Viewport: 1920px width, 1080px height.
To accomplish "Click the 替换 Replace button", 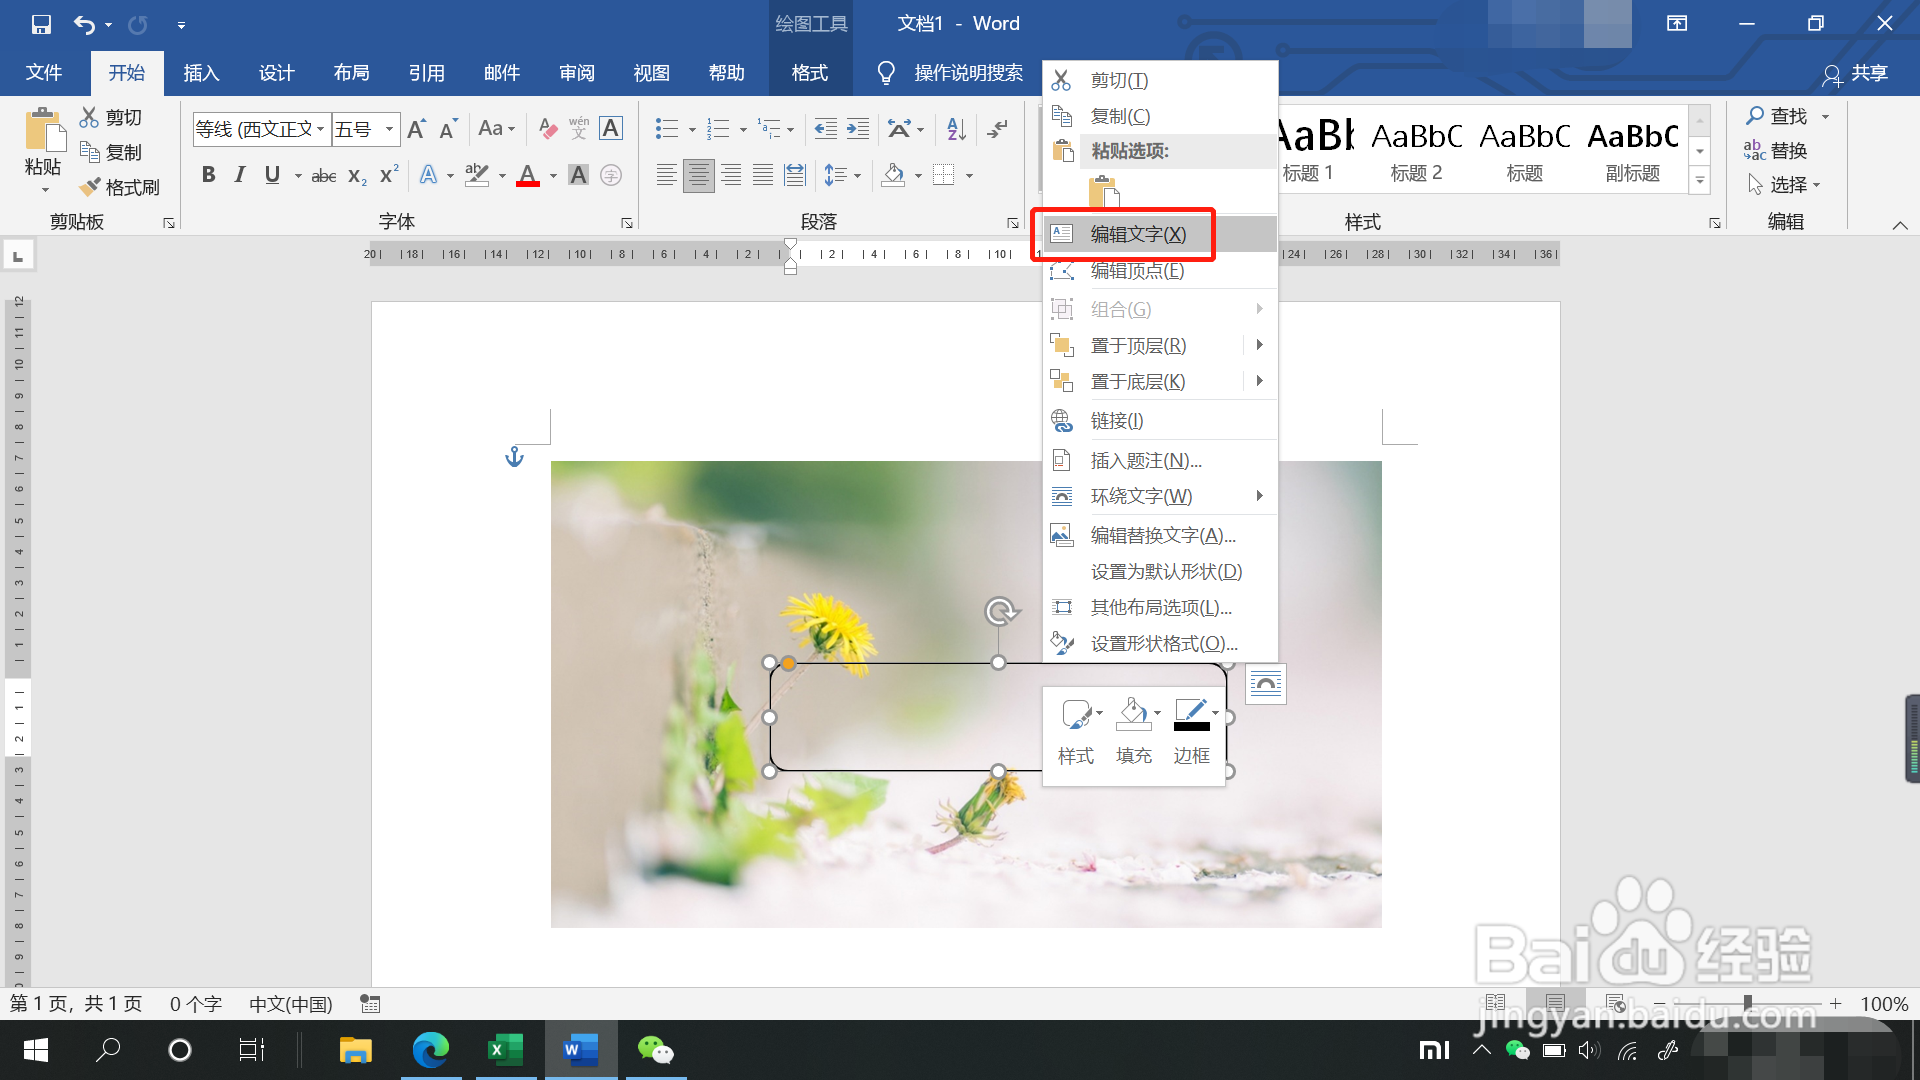I will point(1776,151).
